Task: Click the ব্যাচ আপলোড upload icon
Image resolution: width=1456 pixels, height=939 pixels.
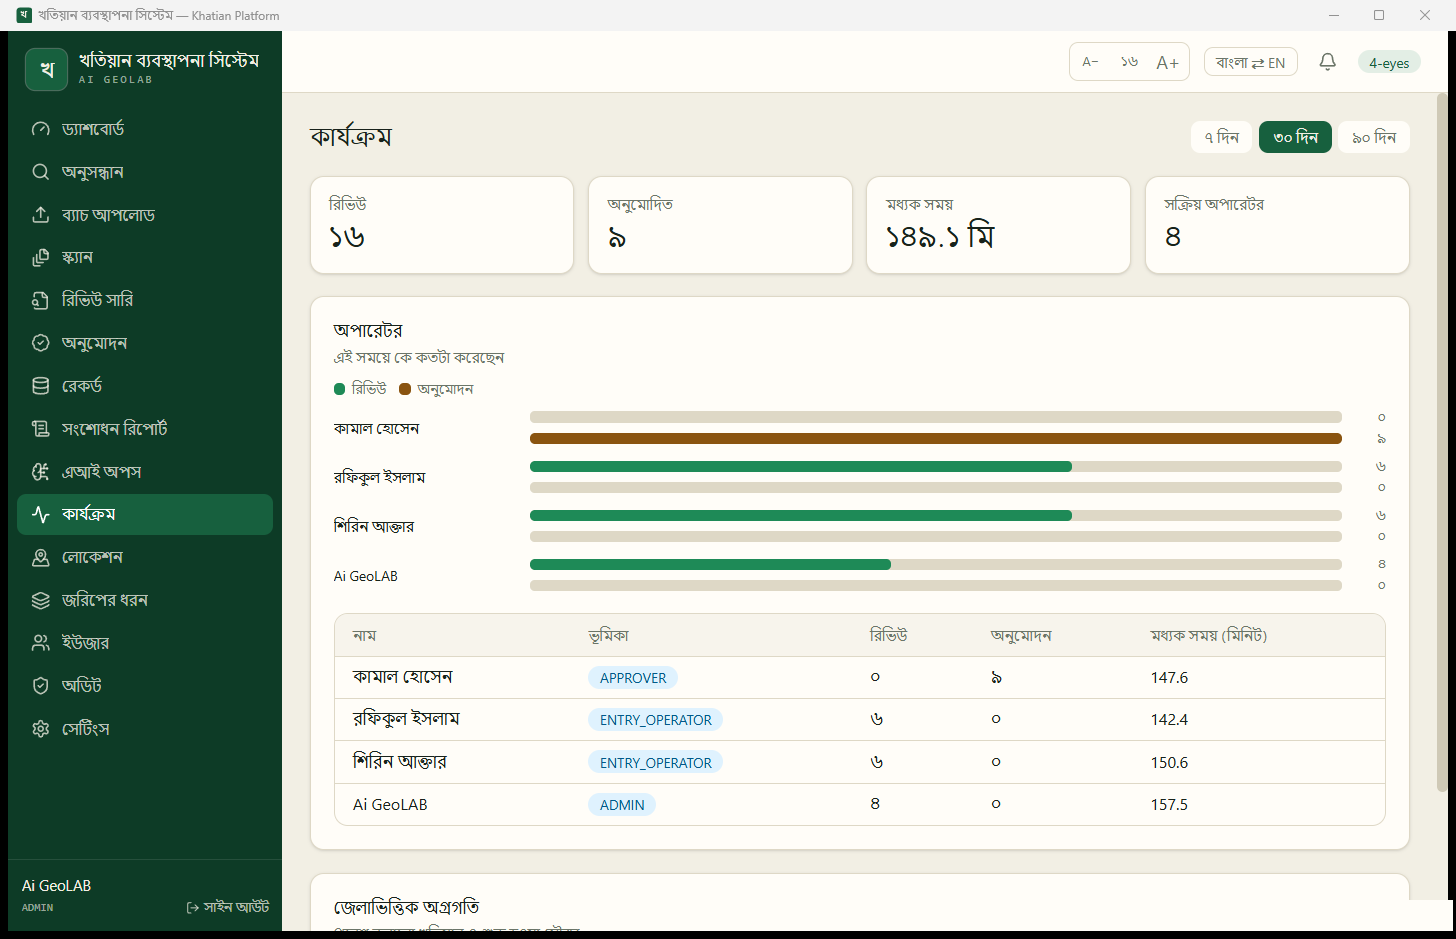Action: [x=41, y=215]
